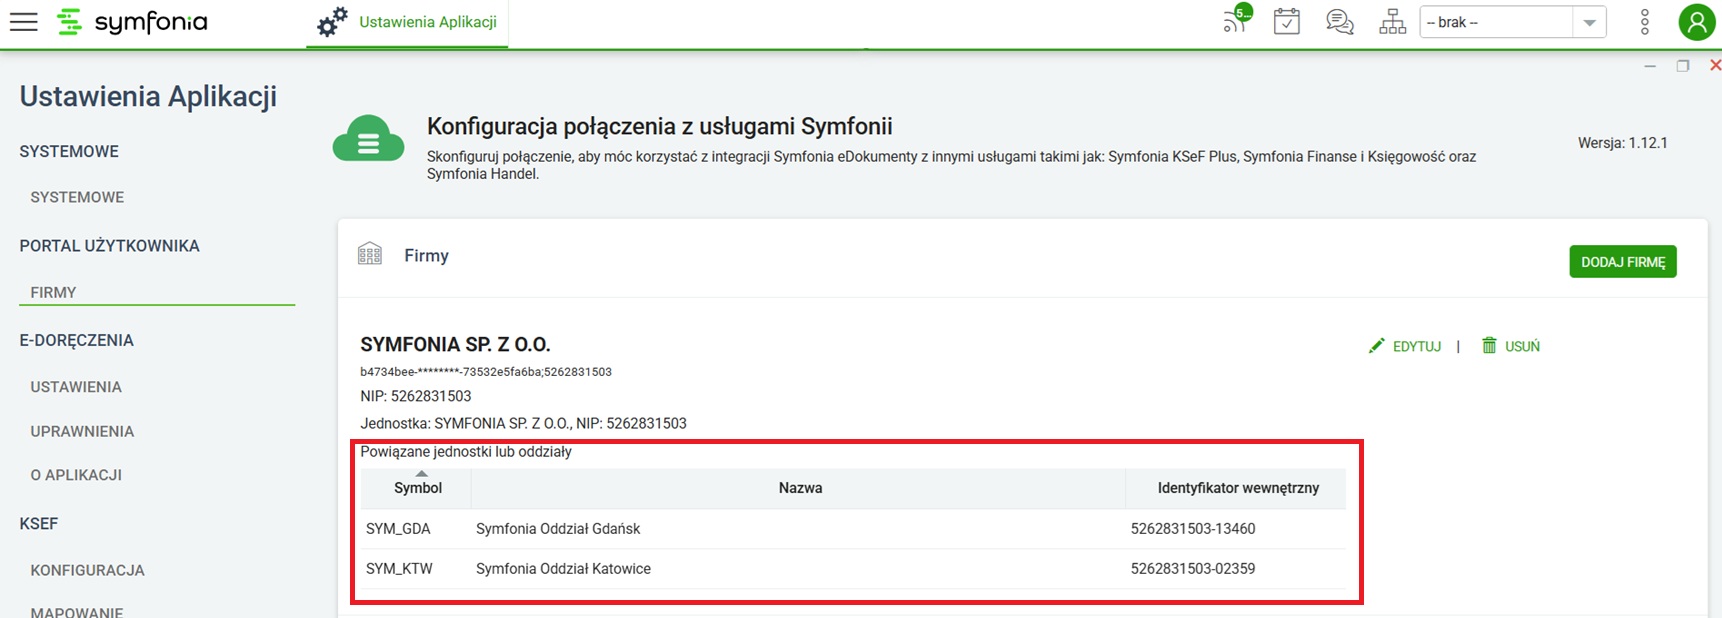Click the Ustawienia Aplikacji page title

pyautogui.click(x=148, y=96)
